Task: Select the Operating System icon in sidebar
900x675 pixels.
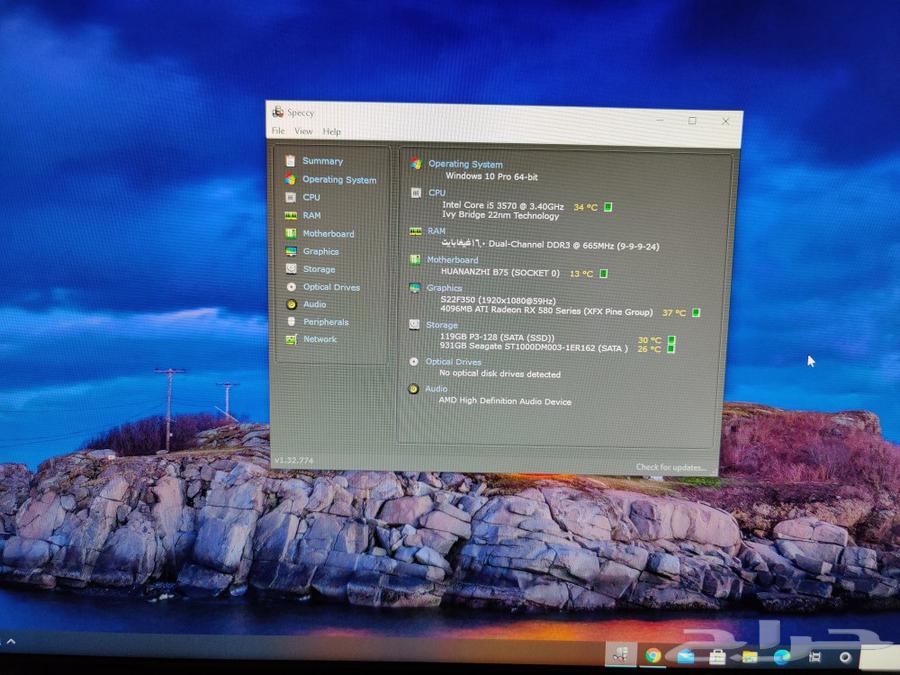Action: (x=290, y=179)
